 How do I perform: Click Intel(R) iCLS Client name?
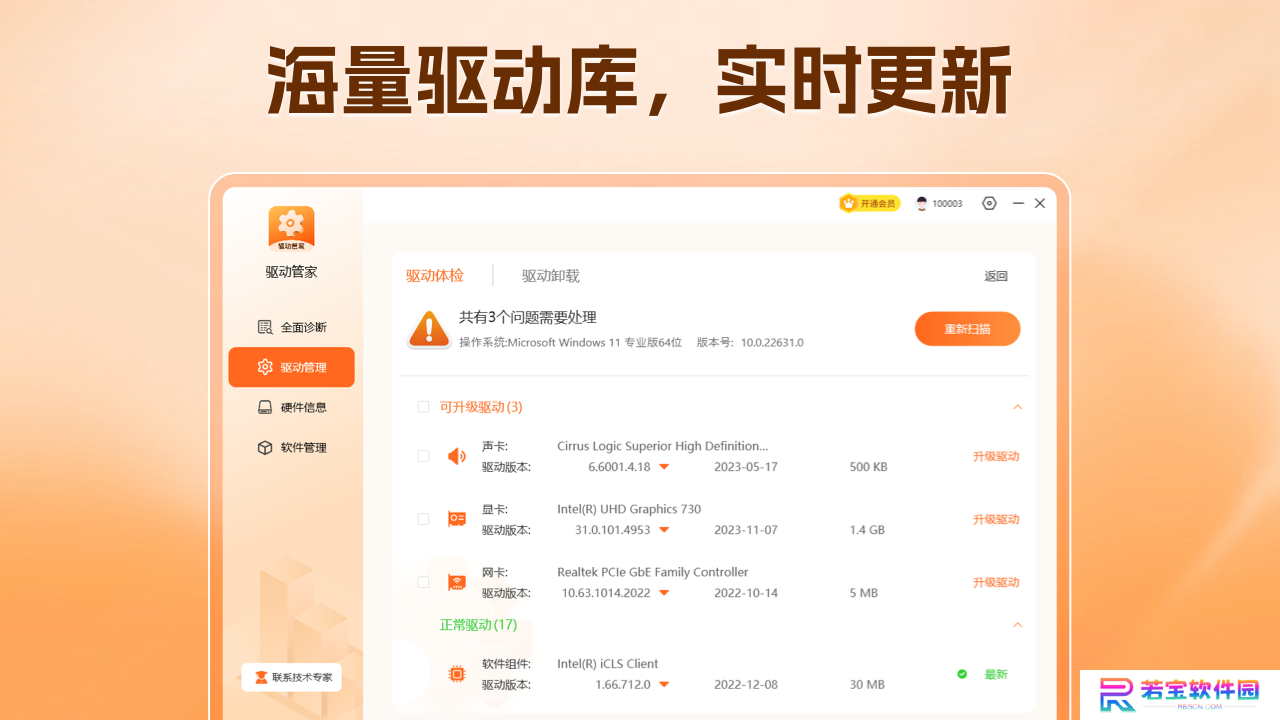(x=608, y=664)
